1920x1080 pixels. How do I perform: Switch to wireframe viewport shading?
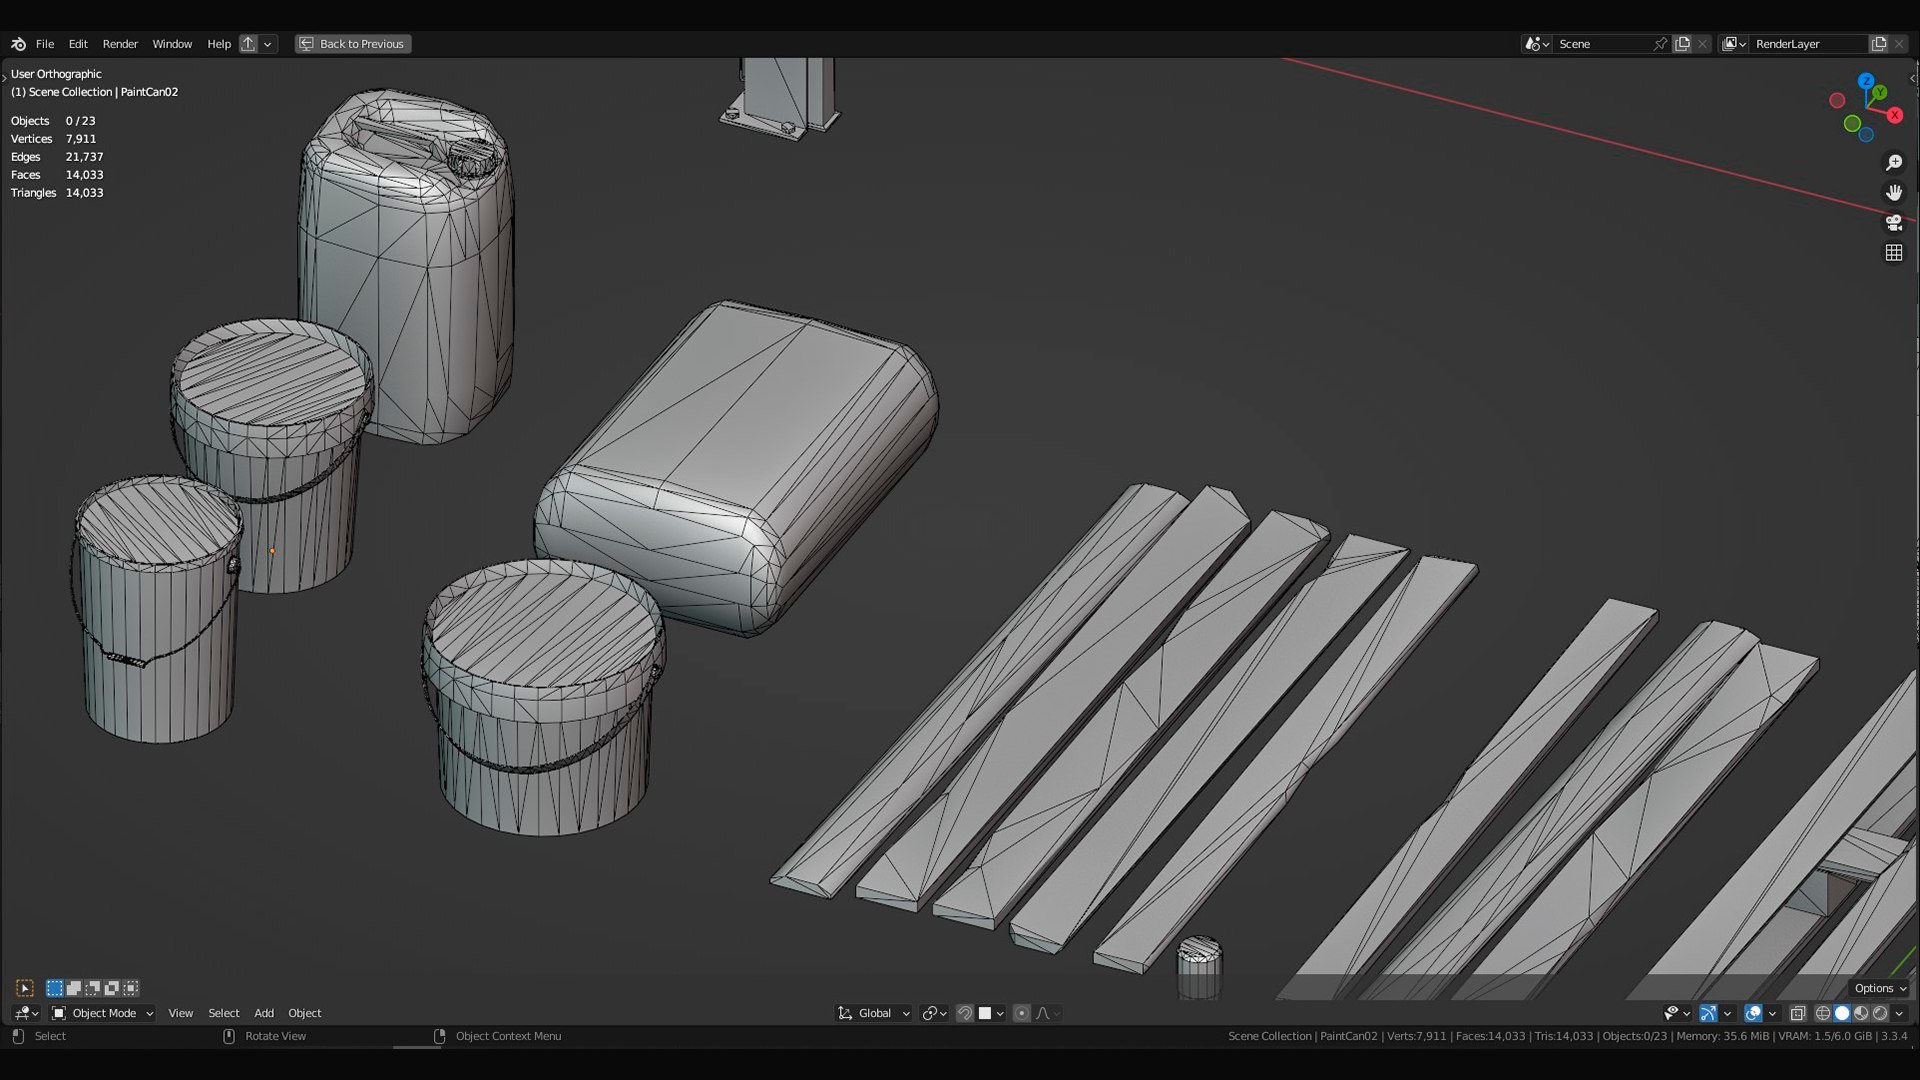[1823, 1013]
